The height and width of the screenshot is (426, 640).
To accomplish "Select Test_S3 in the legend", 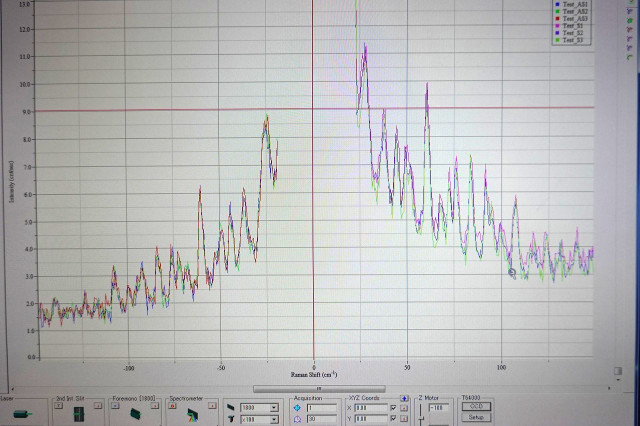I will [x=574, y=39].
